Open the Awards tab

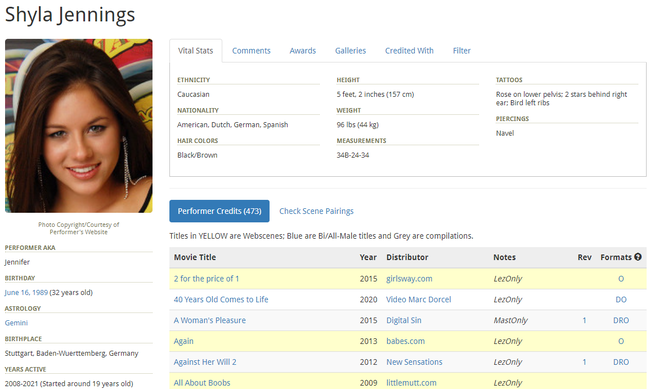303,51
